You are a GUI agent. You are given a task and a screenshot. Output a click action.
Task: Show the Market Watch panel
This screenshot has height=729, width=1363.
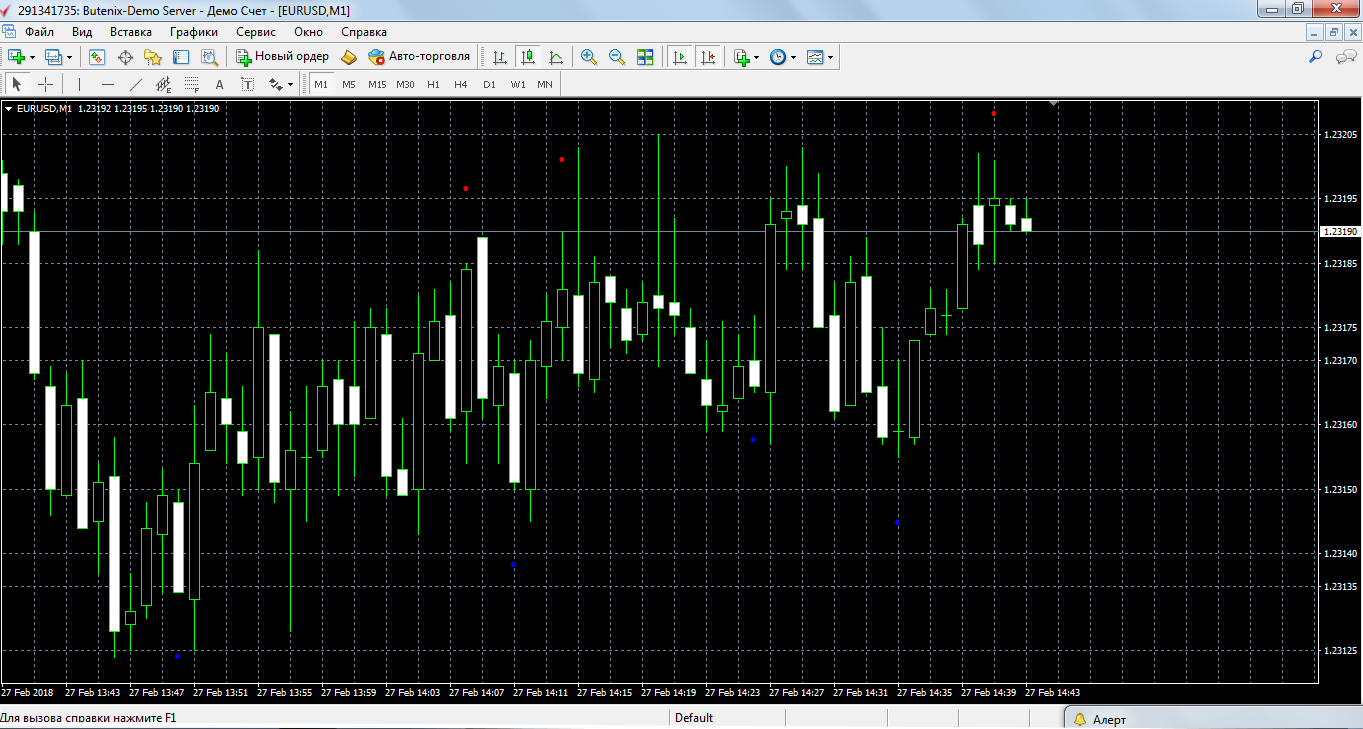[98, 57]
